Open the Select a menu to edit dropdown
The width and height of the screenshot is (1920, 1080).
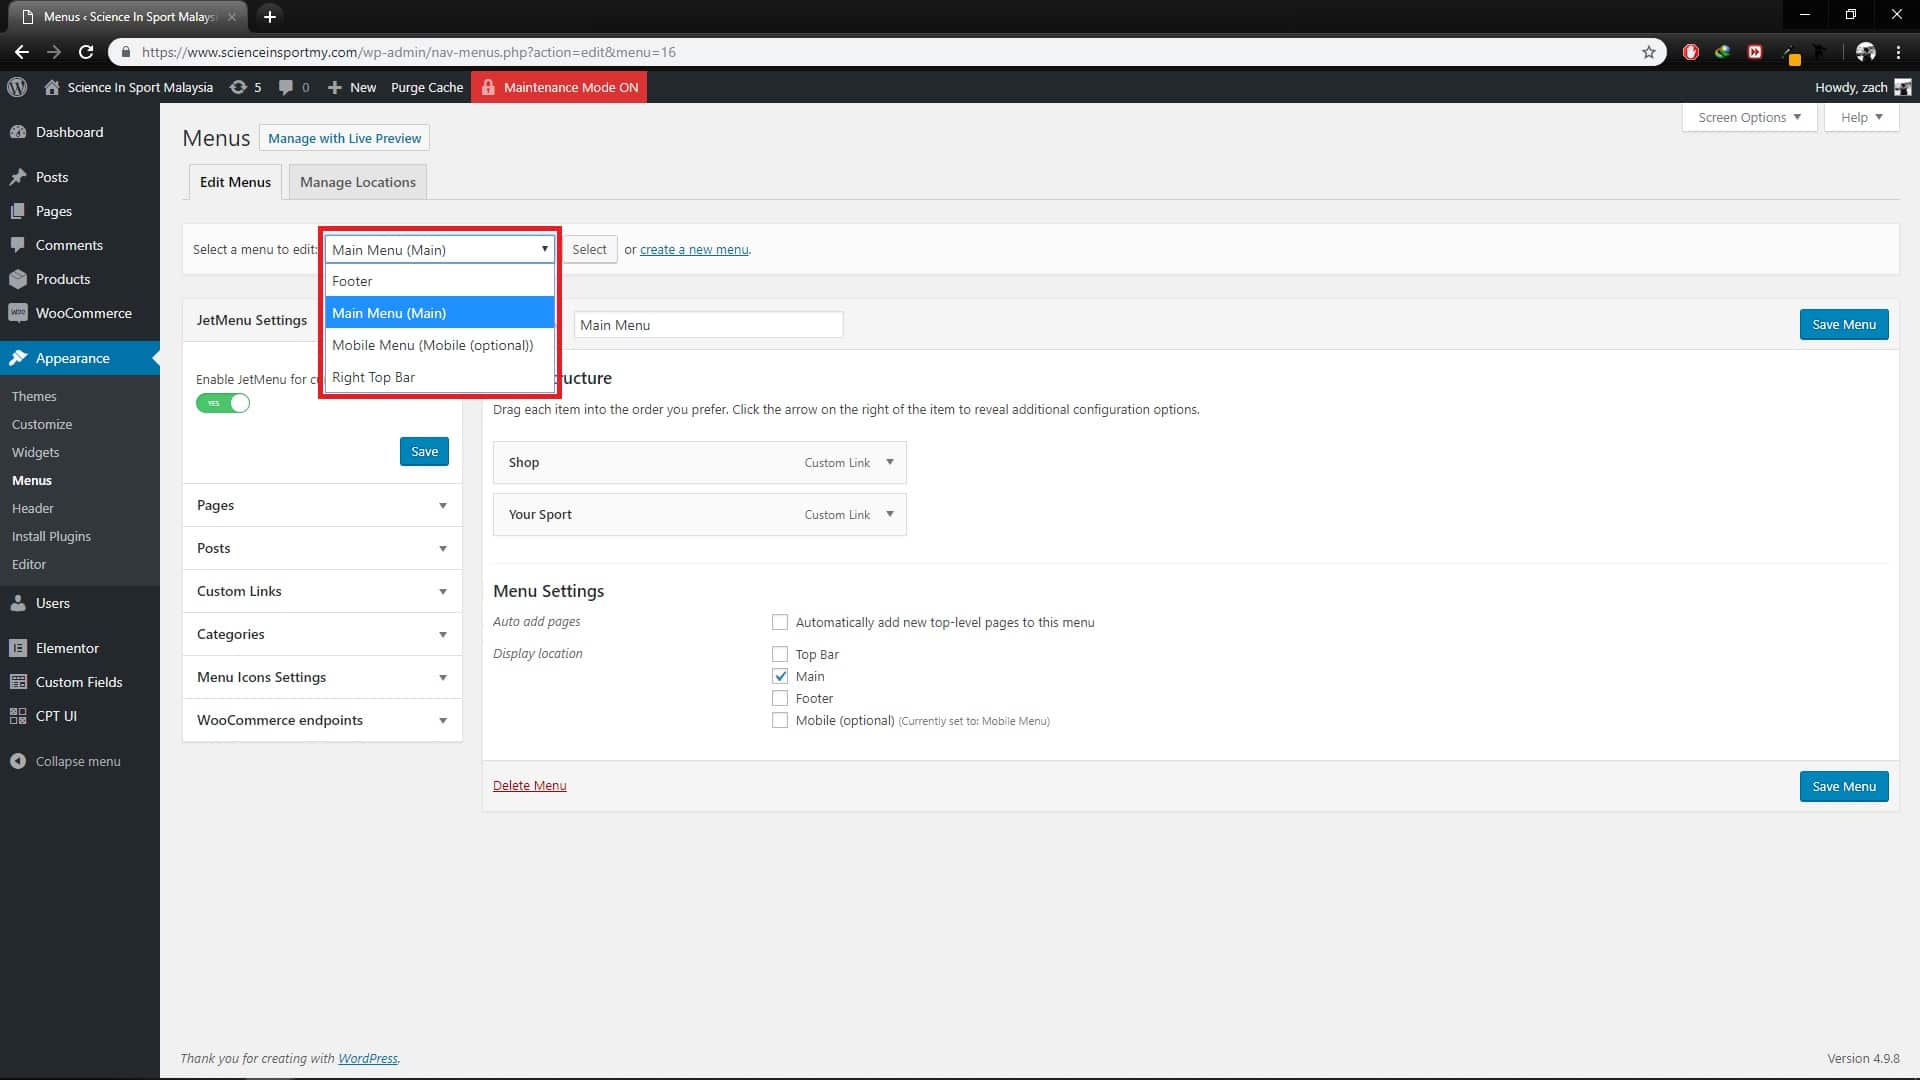pyautogui.click(x=440, y=249)
